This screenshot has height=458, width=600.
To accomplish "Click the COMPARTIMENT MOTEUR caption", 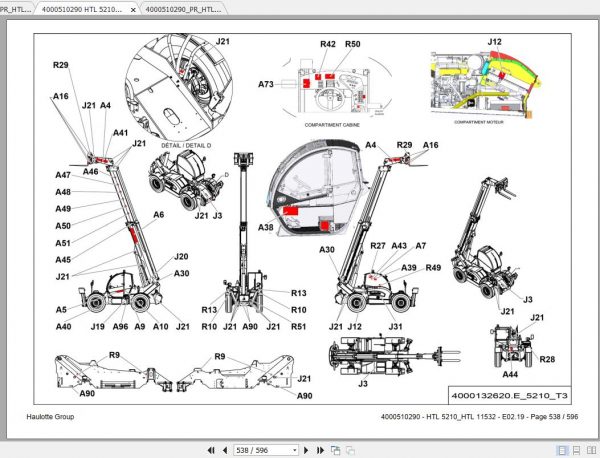I will (x=479, y=122).
